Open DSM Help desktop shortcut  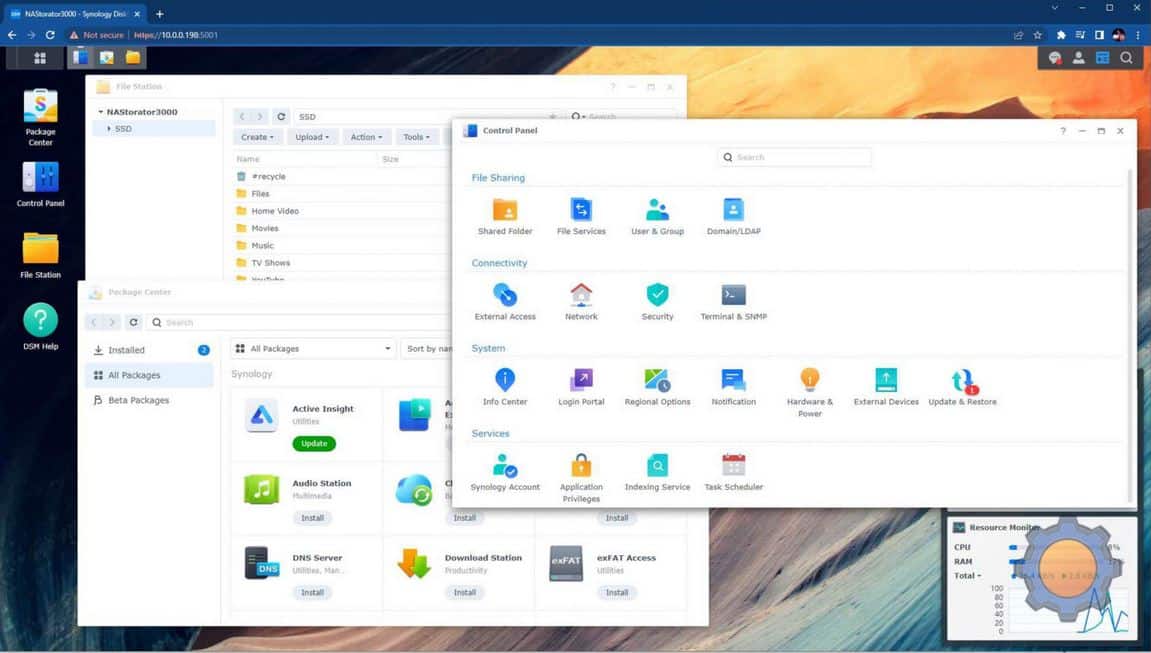tap(40, 326)
